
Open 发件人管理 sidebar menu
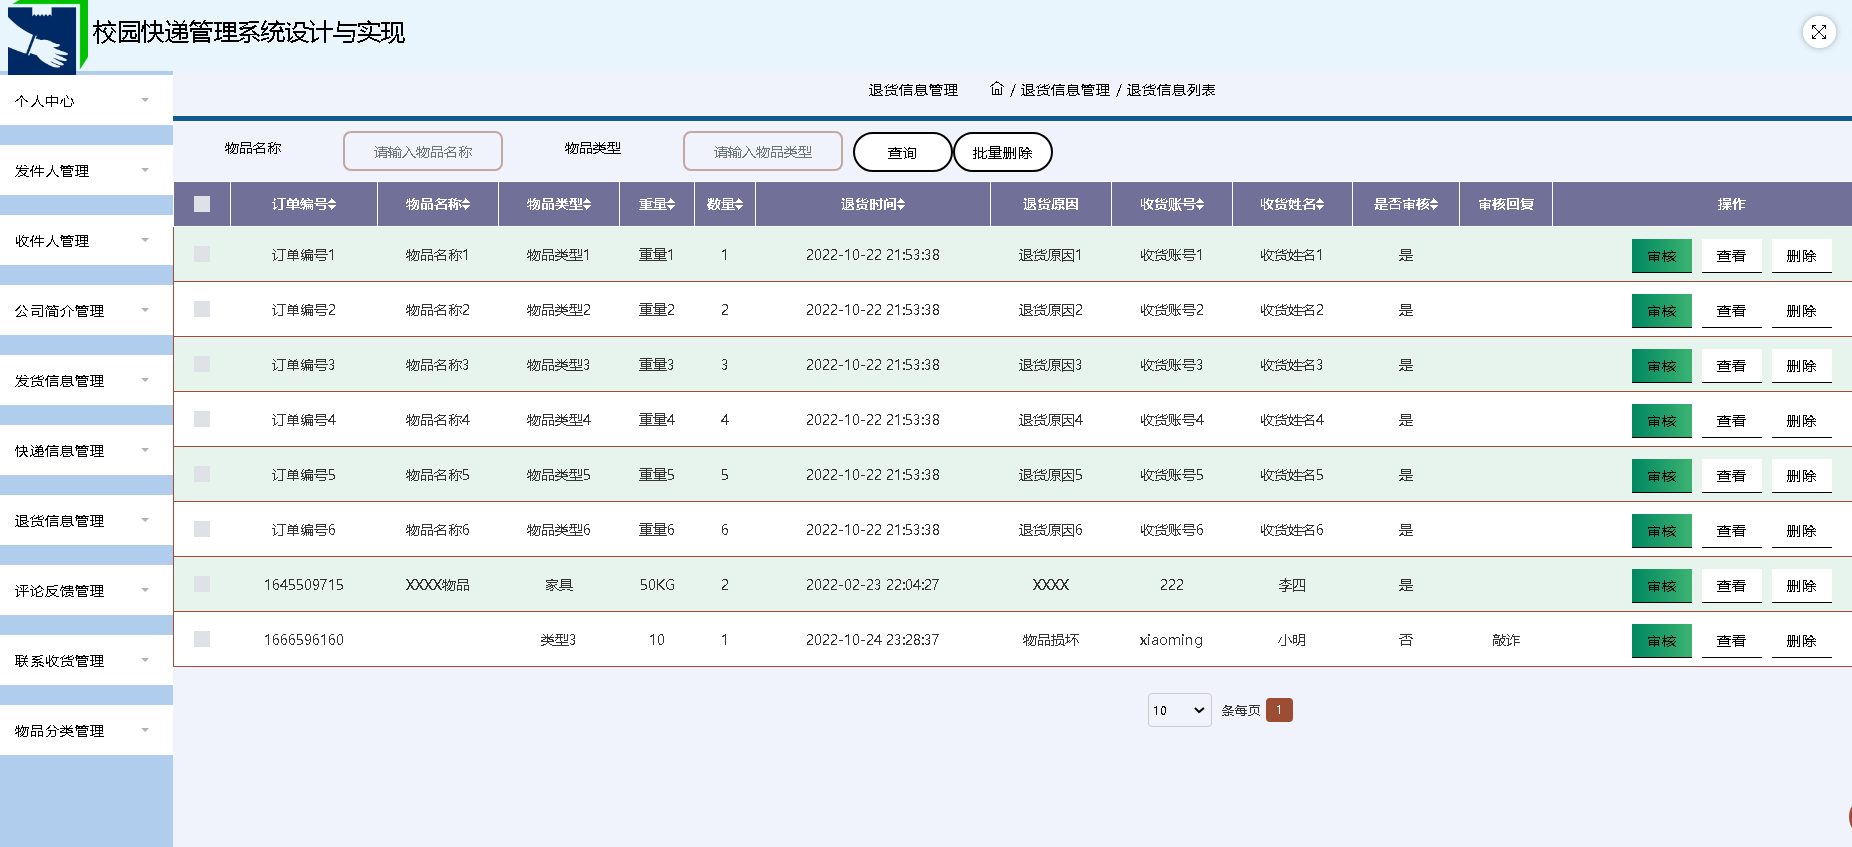(x=86, y=170)
